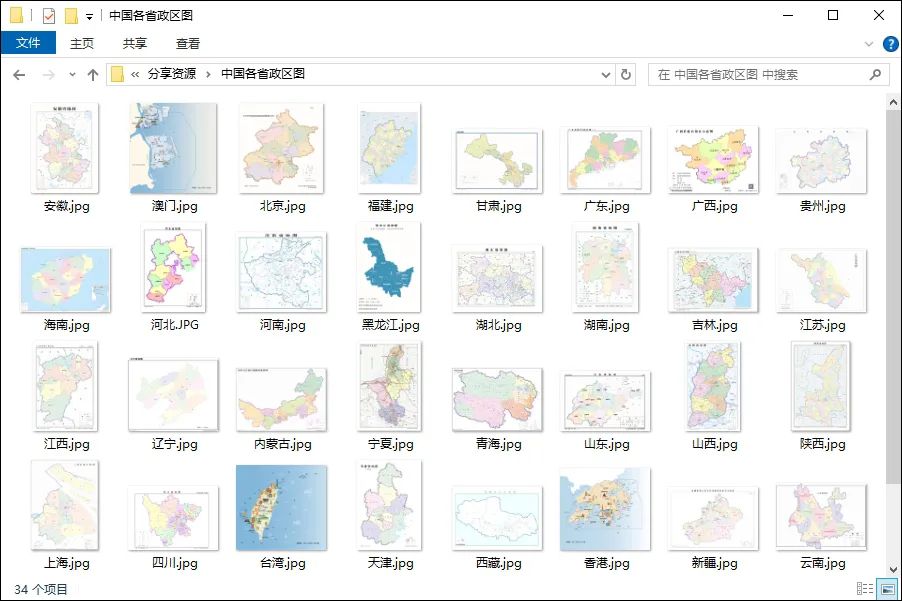Image resolution: width=902 pixels, height=601 pixels.
Task: Select the 江苏.jpg thumbnail
Action: click(x=821, y=281)
